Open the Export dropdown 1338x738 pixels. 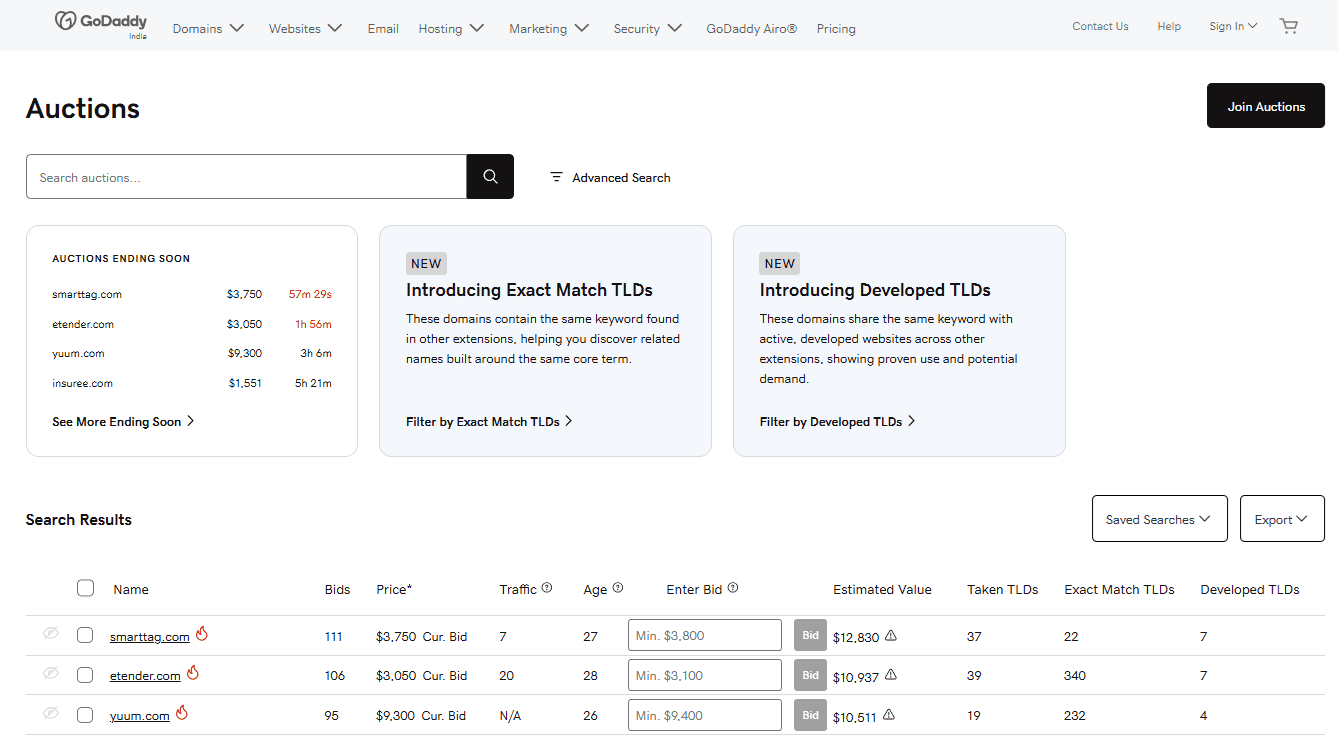[1281, 519]
